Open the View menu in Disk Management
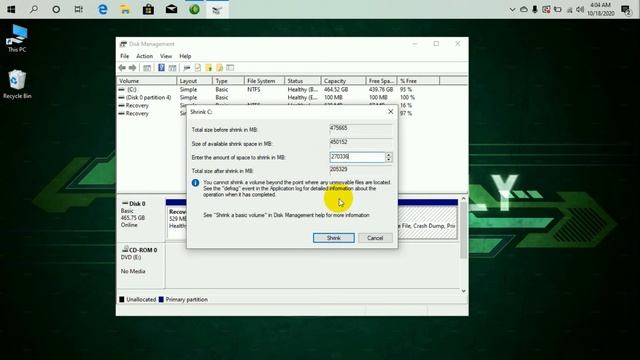Image resolution: width=640 pixels, height=360 pixels. tap(166, 56)
